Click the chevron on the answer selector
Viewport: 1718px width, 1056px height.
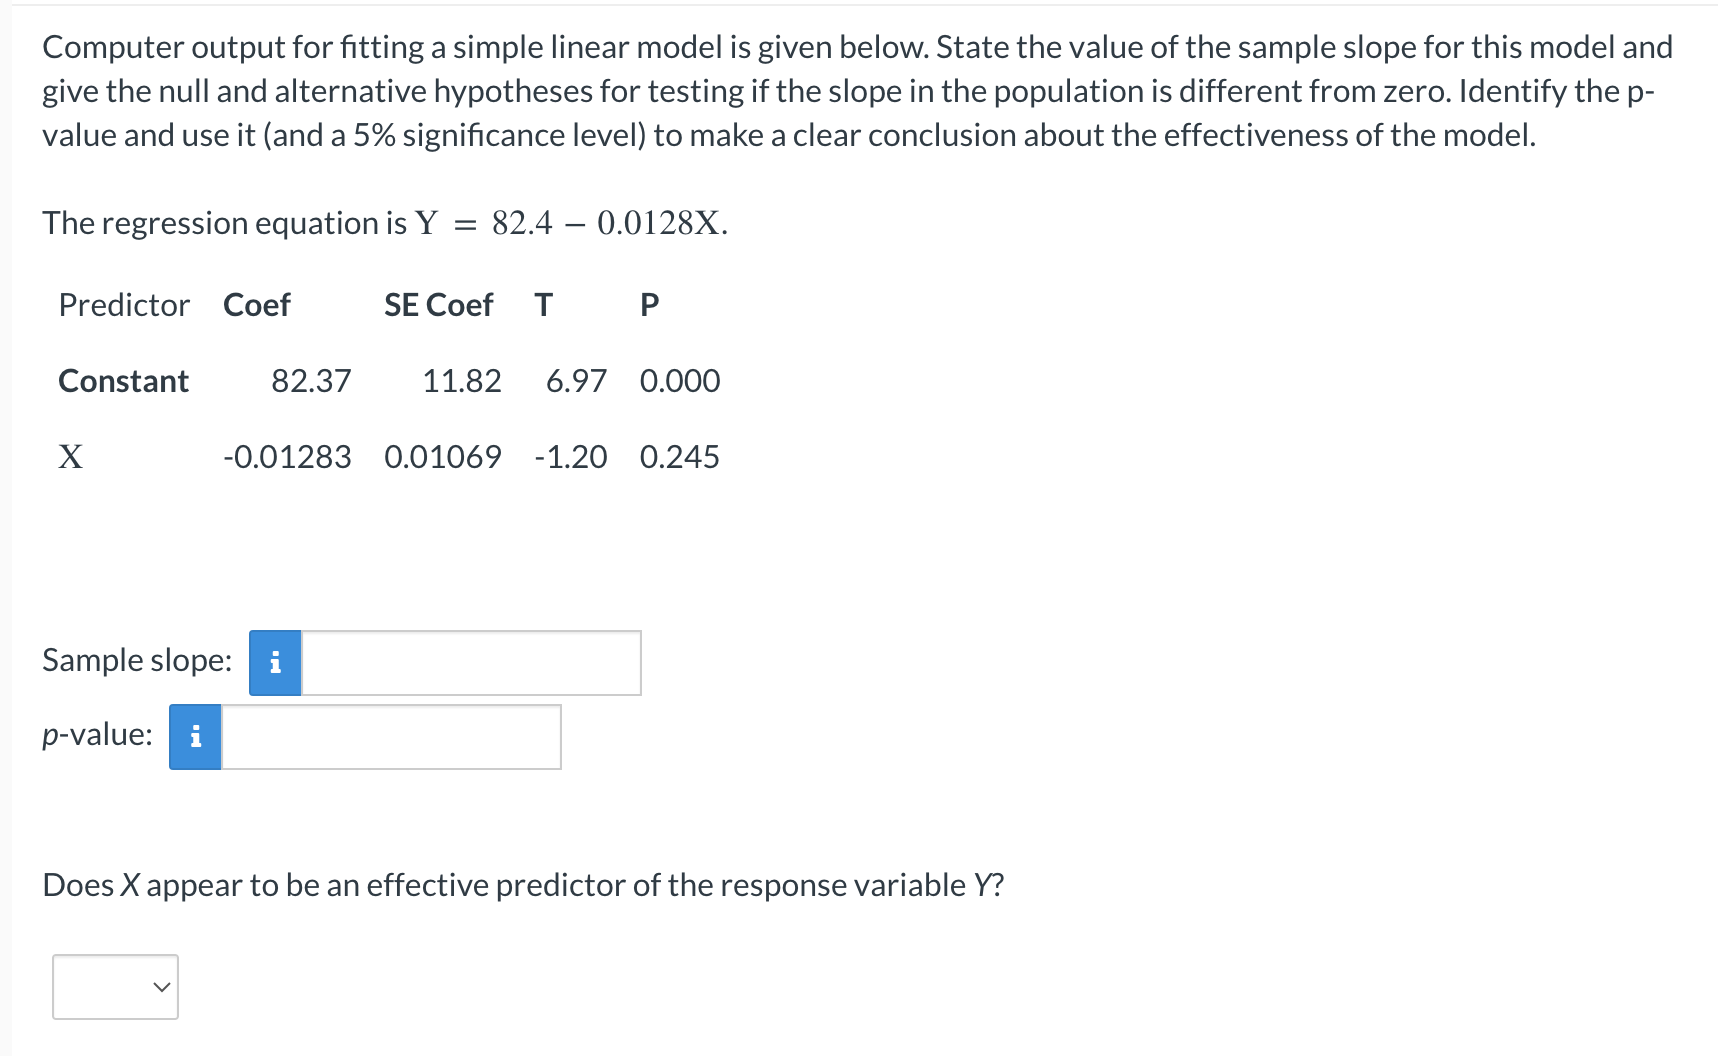(160, 987)
